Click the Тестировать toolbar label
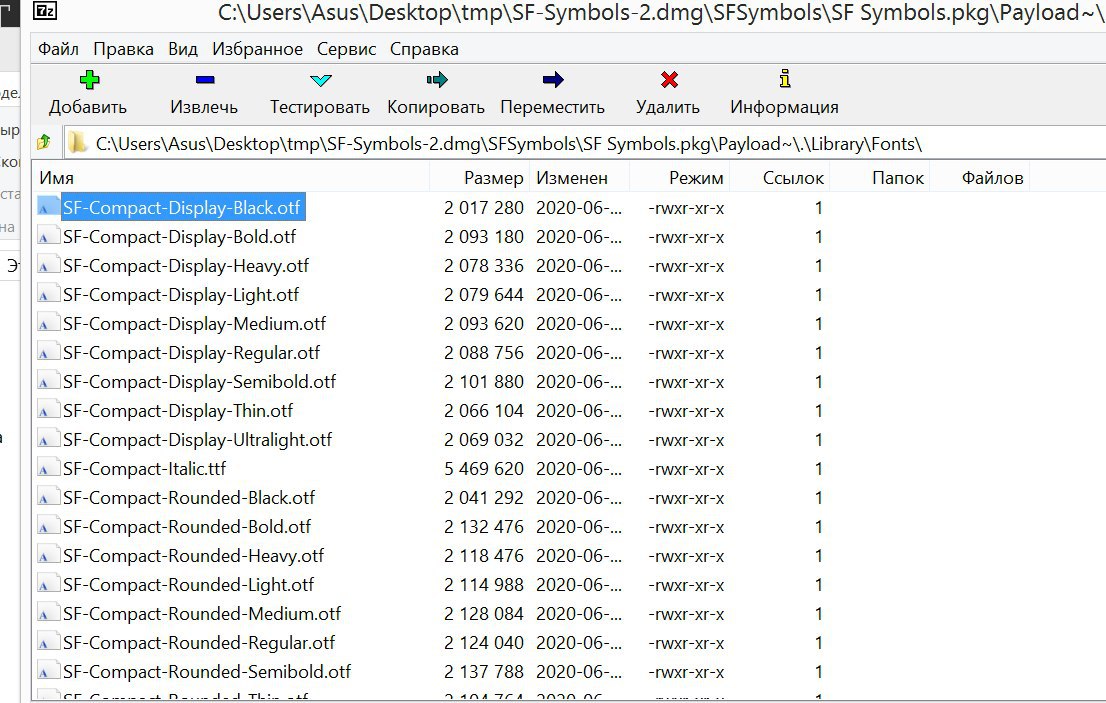Viewport: 1106px width, 703px height. [x=320, y=107]
